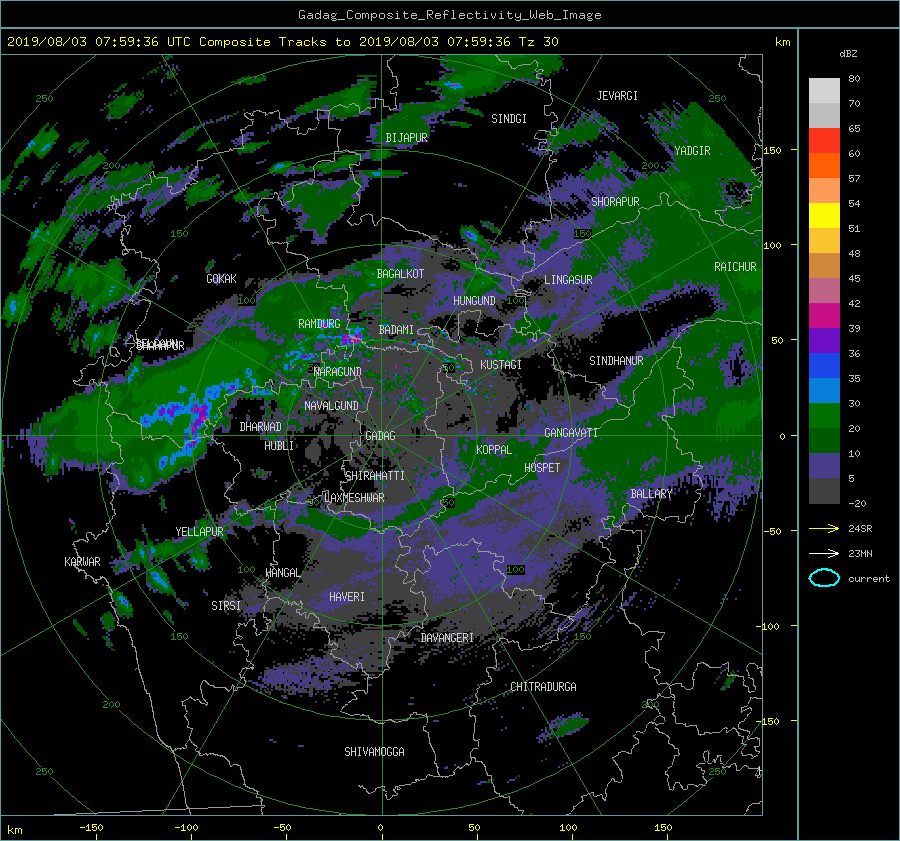
Task: Select the light gray 80 dBZ swatch
Action: click(x=824, y=91)
